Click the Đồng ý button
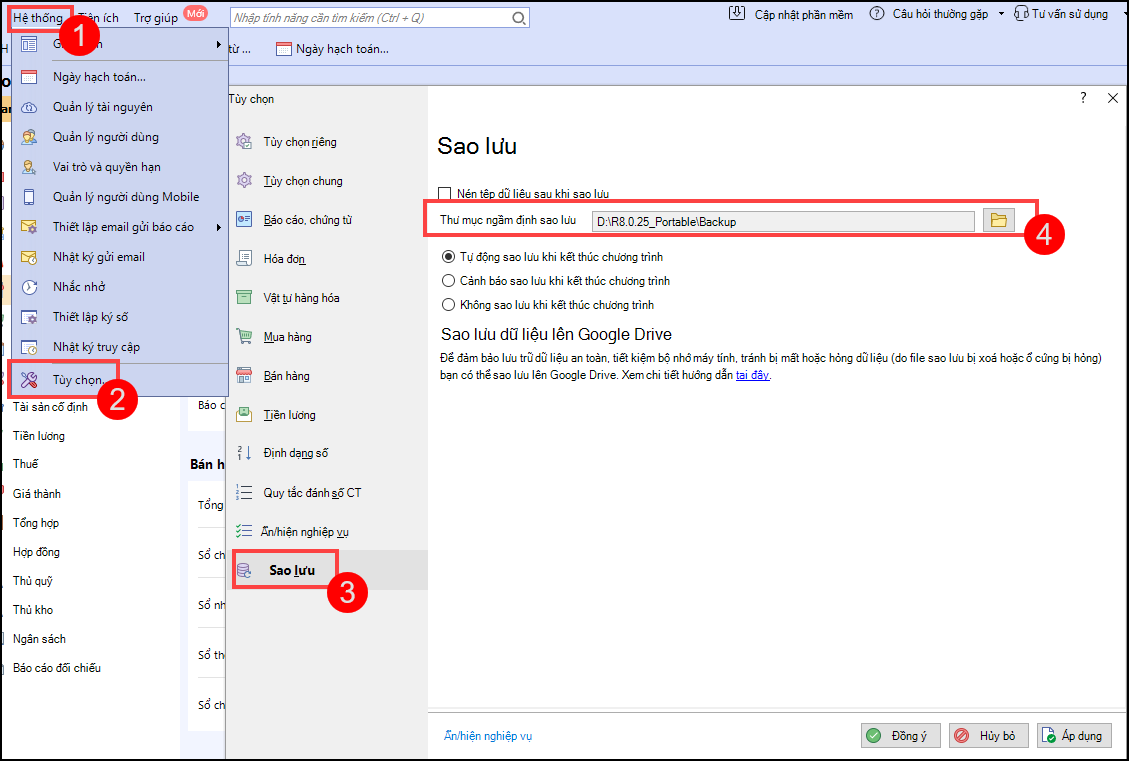 [x=900, y=736]
